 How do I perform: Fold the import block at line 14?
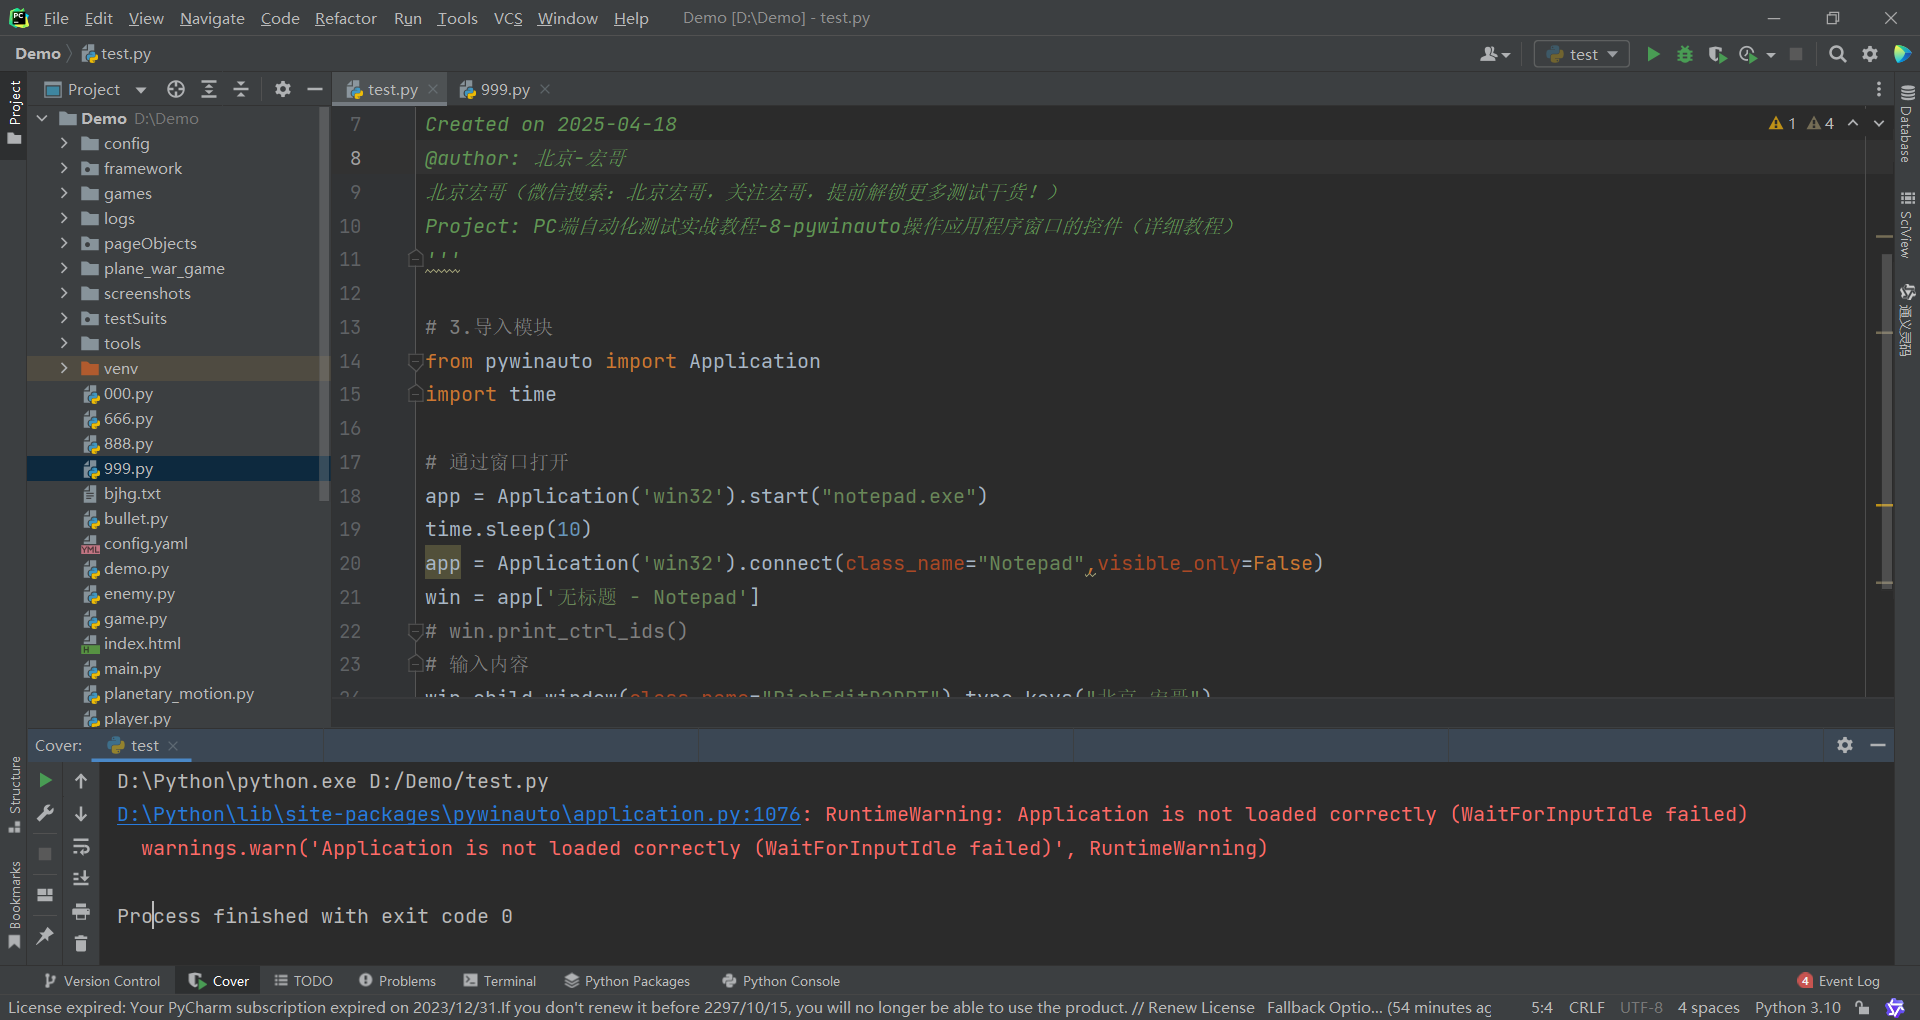[x=415, y=361]
